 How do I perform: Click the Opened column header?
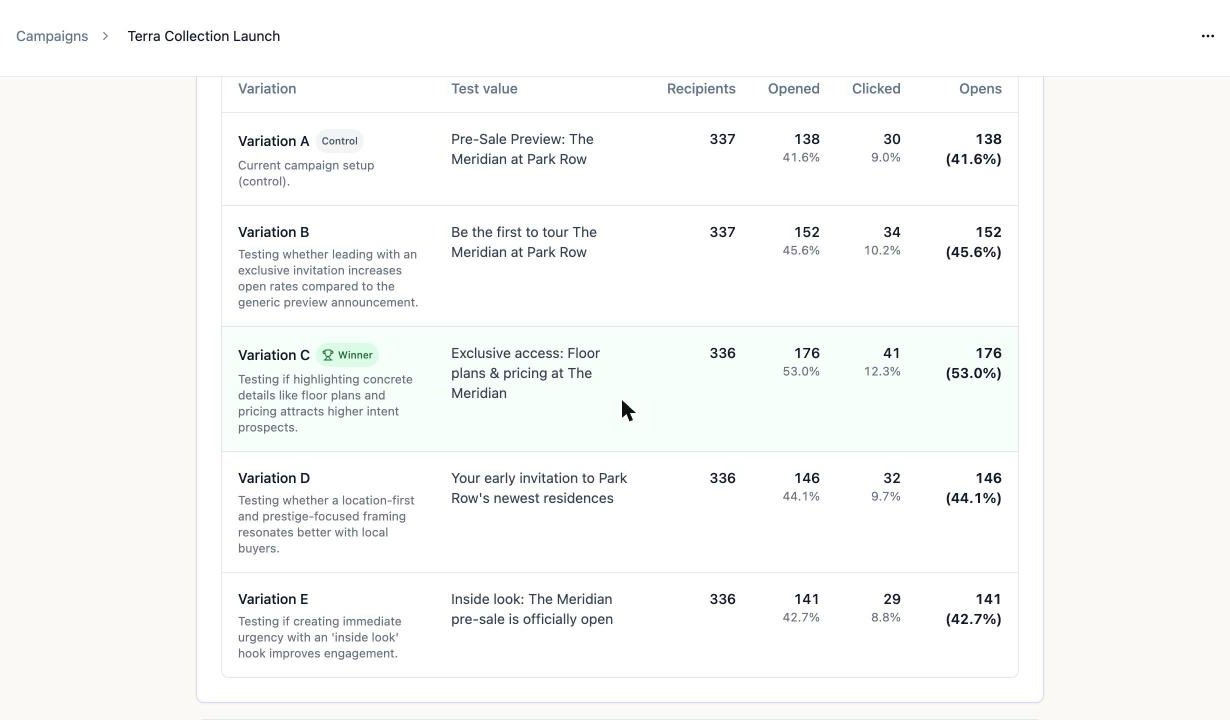pos(794,89)
